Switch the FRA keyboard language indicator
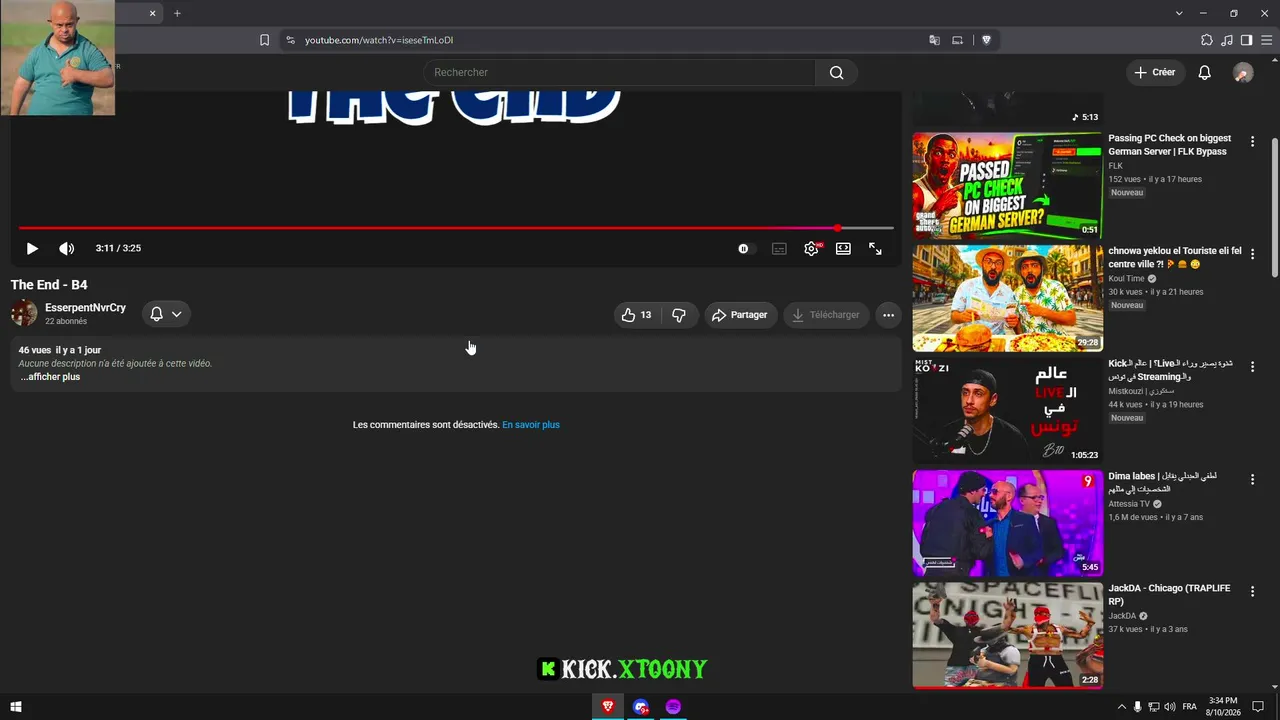 point(1189,707)
